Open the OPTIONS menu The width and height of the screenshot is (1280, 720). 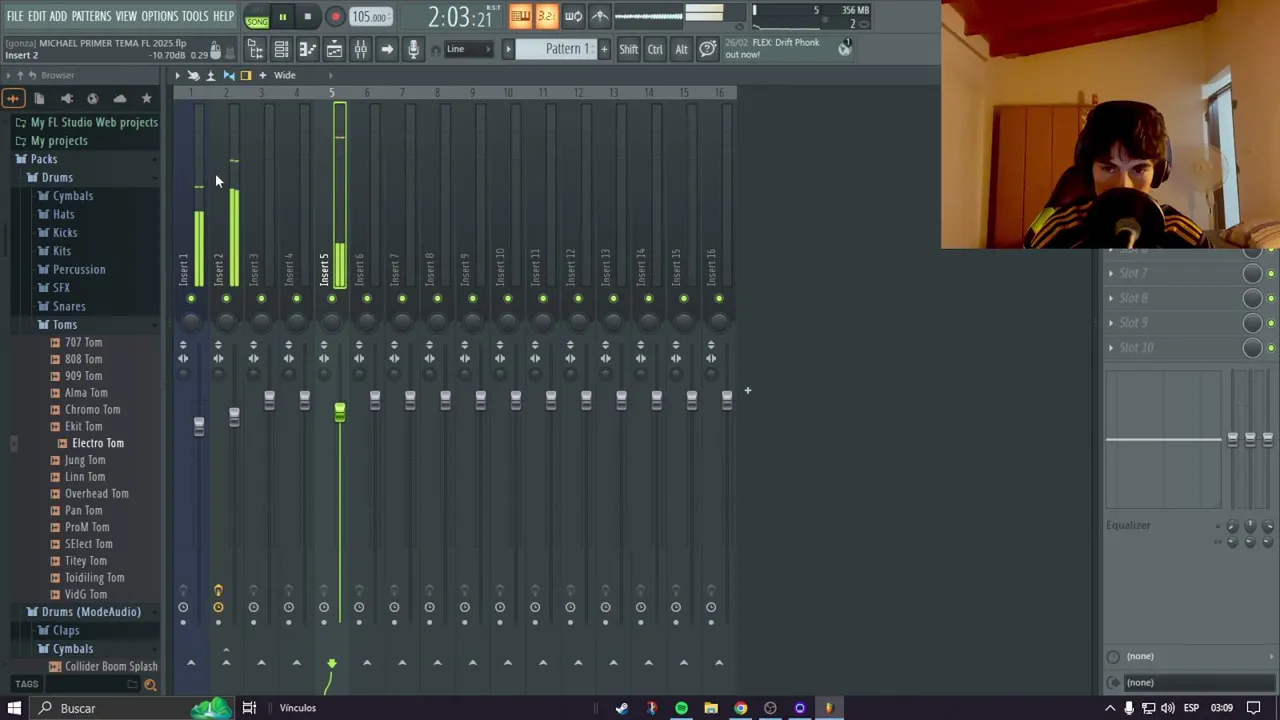point(159,17)
